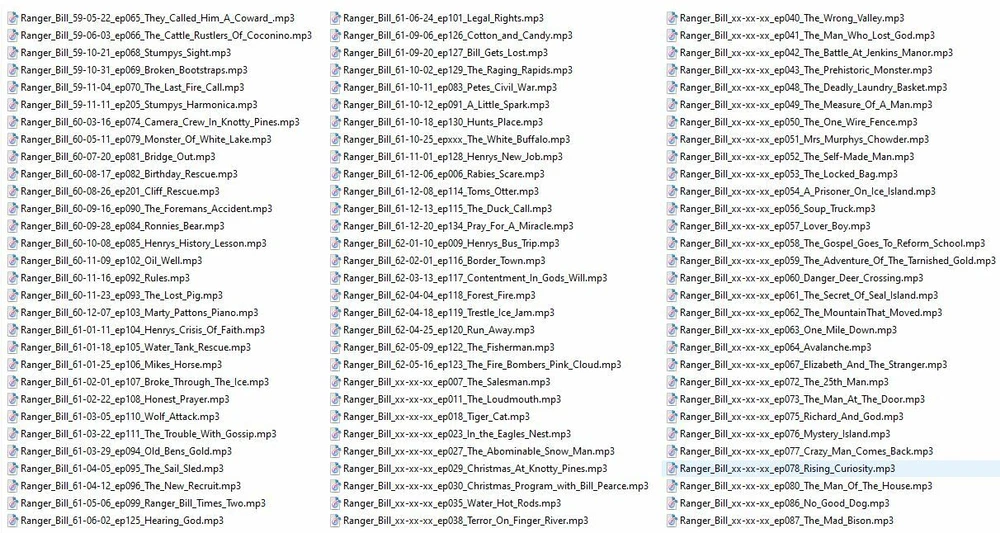Click the Henrys_Crisis_Of_Faith.mp3 filename

132,330
